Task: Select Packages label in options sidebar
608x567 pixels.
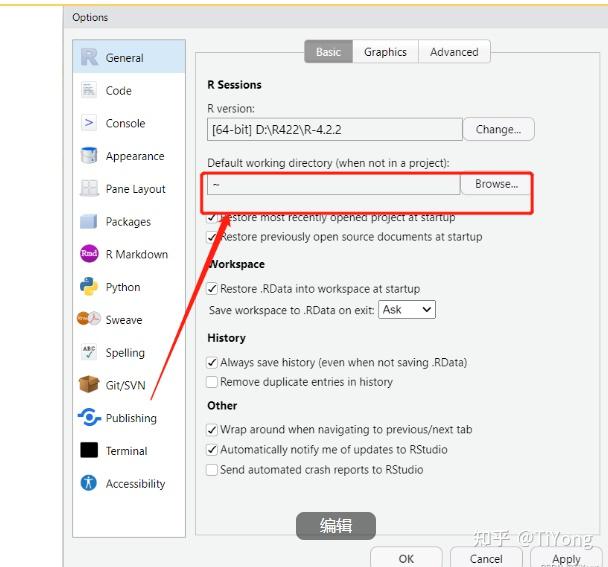Action: pos(128,221)
